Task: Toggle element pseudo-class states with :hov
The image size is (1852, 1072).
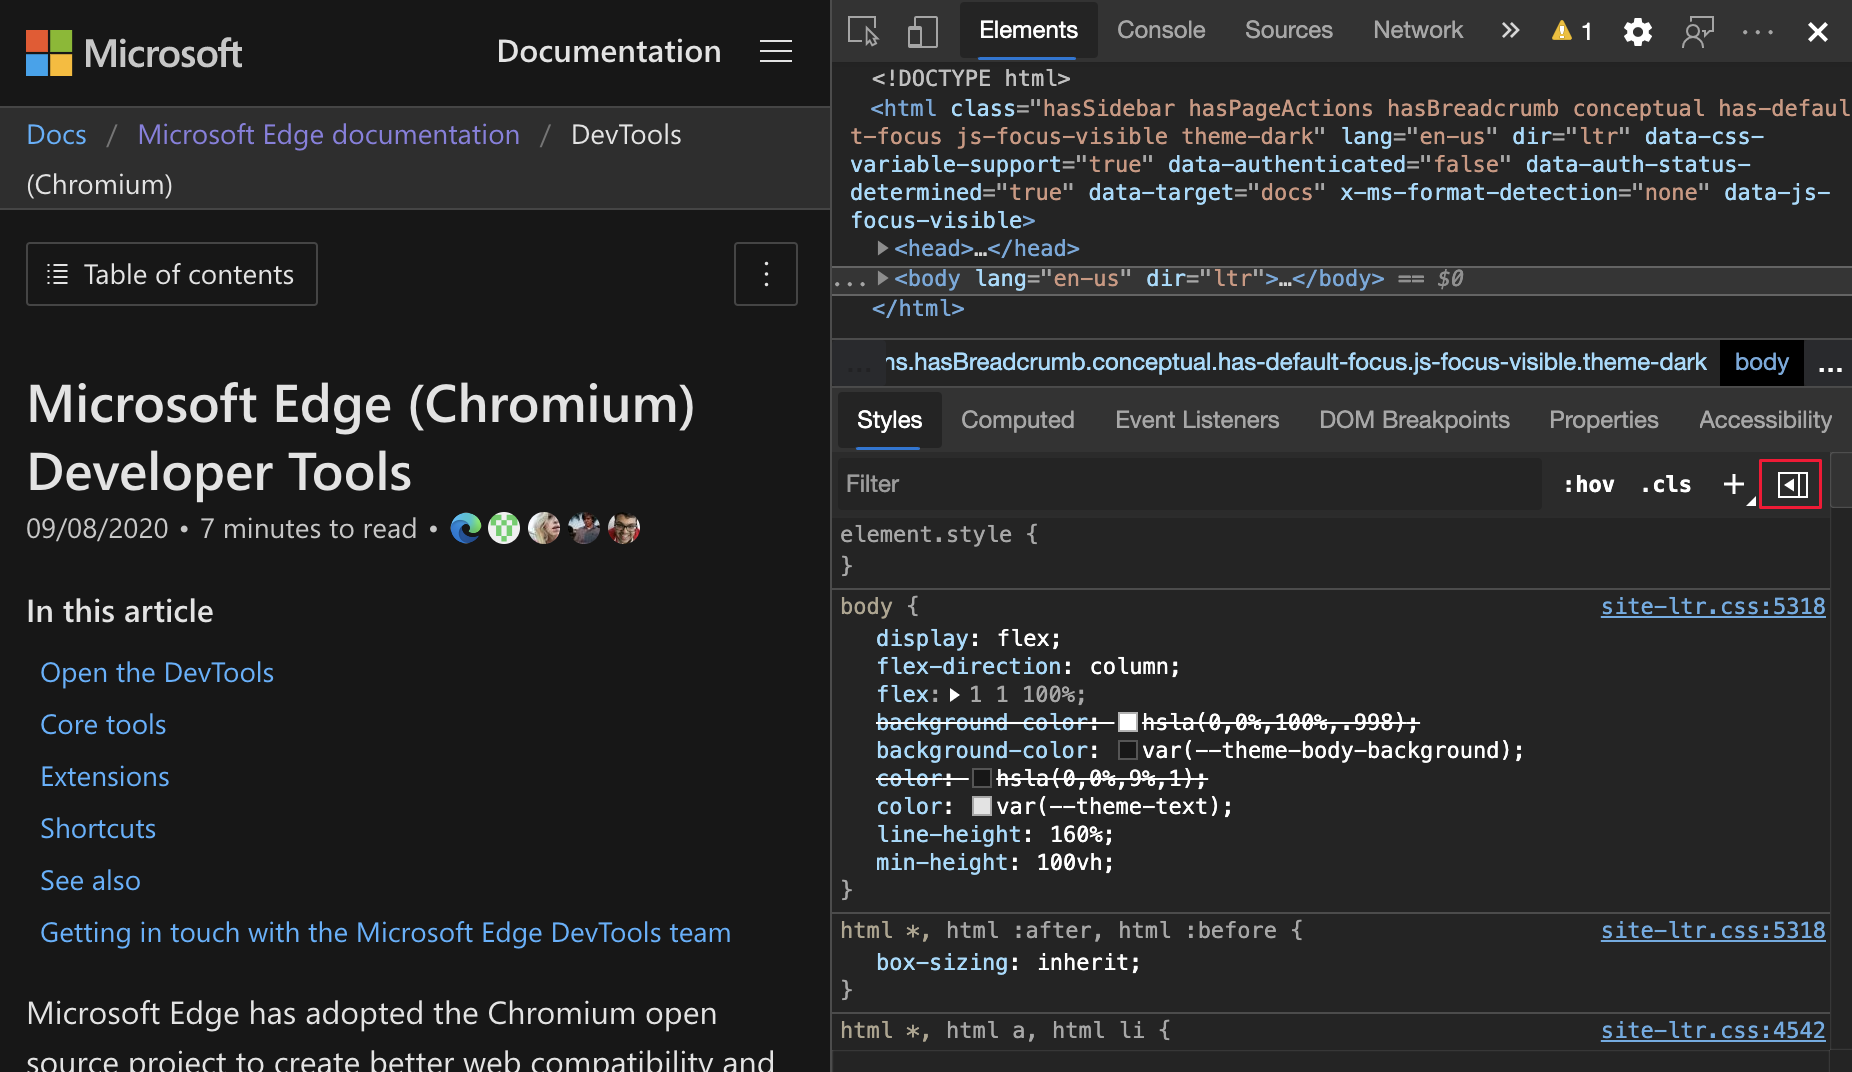Action: pyautogui.click(x=1589, y=484)
